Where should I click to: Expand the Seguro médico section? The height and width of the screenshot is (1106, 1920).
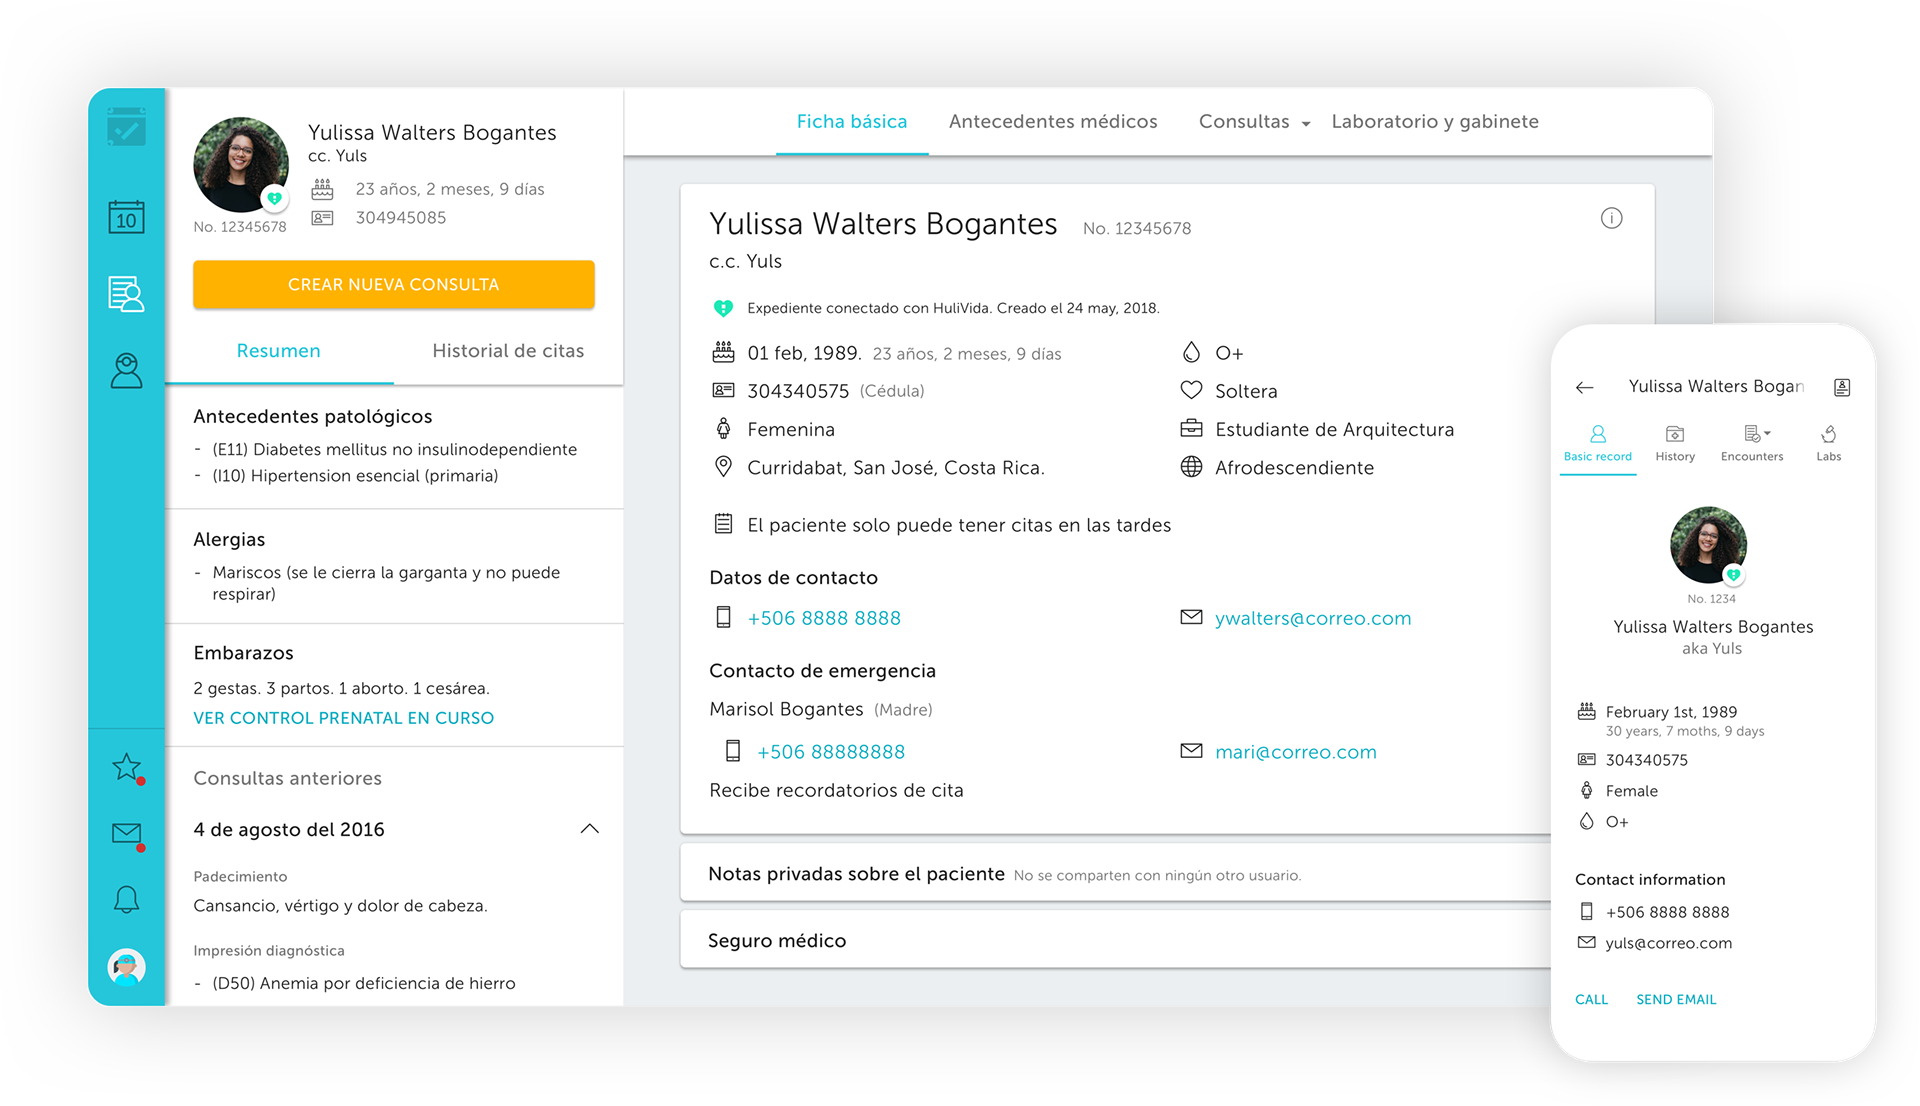pos(1116,940)
